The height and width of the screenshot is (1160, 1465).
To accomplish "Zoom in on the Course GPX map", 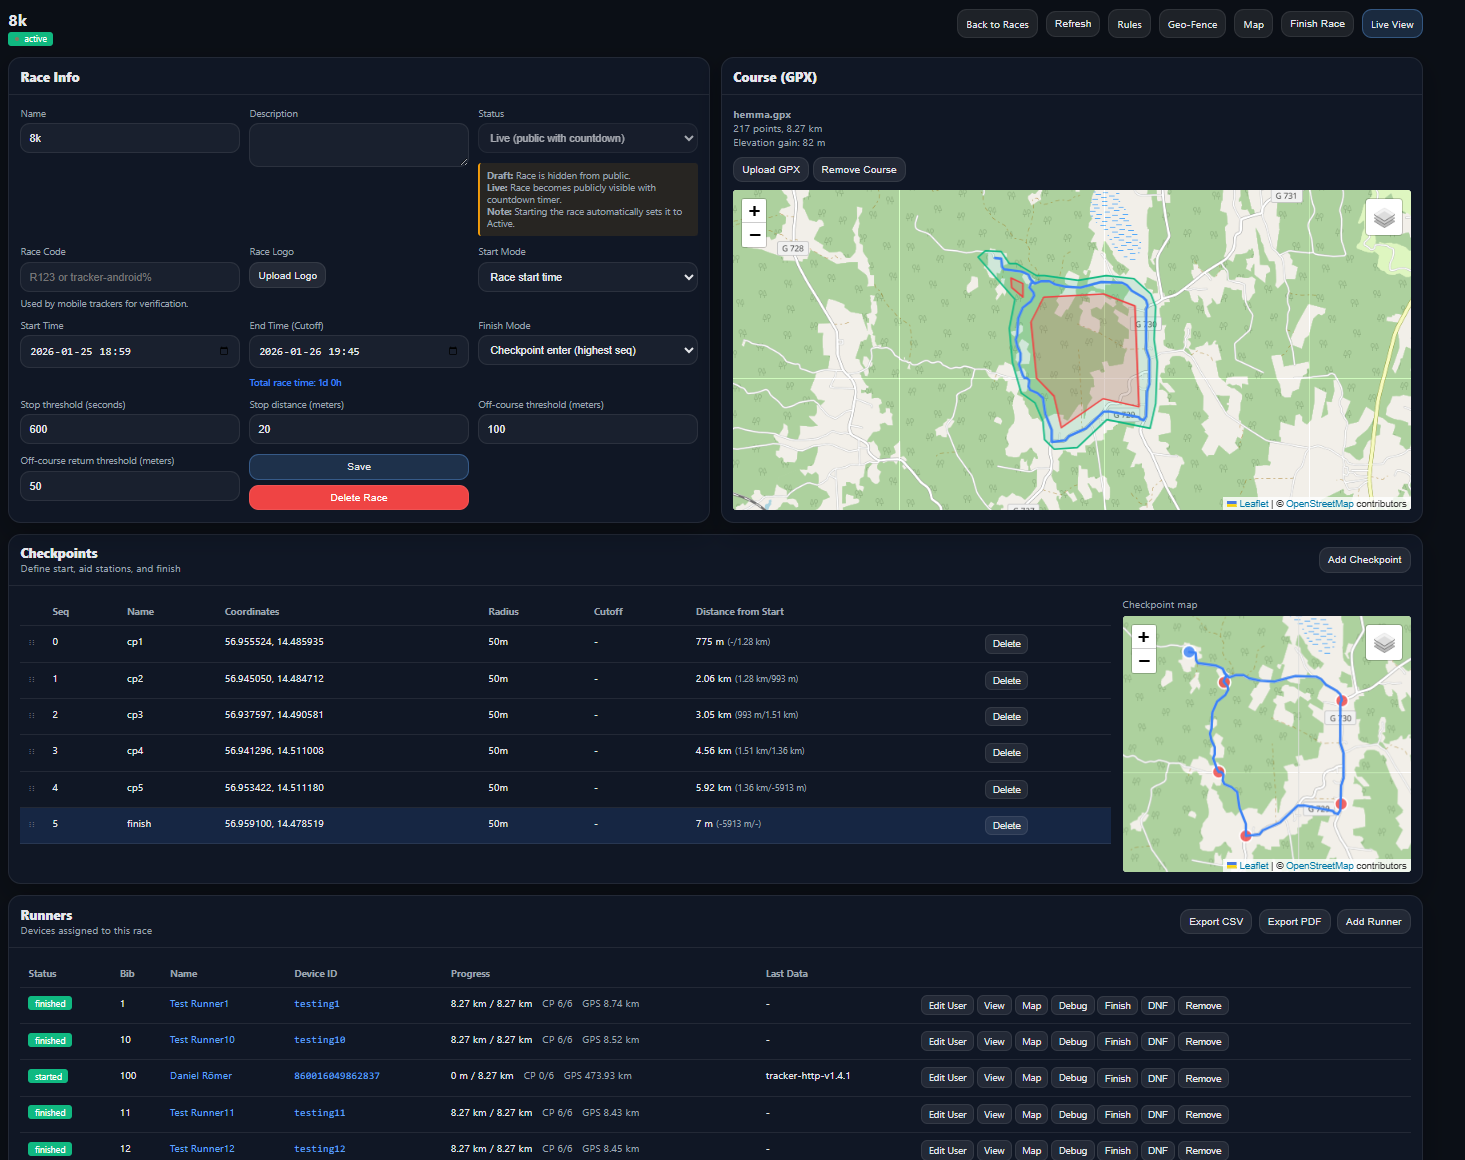I will (753, 211).
